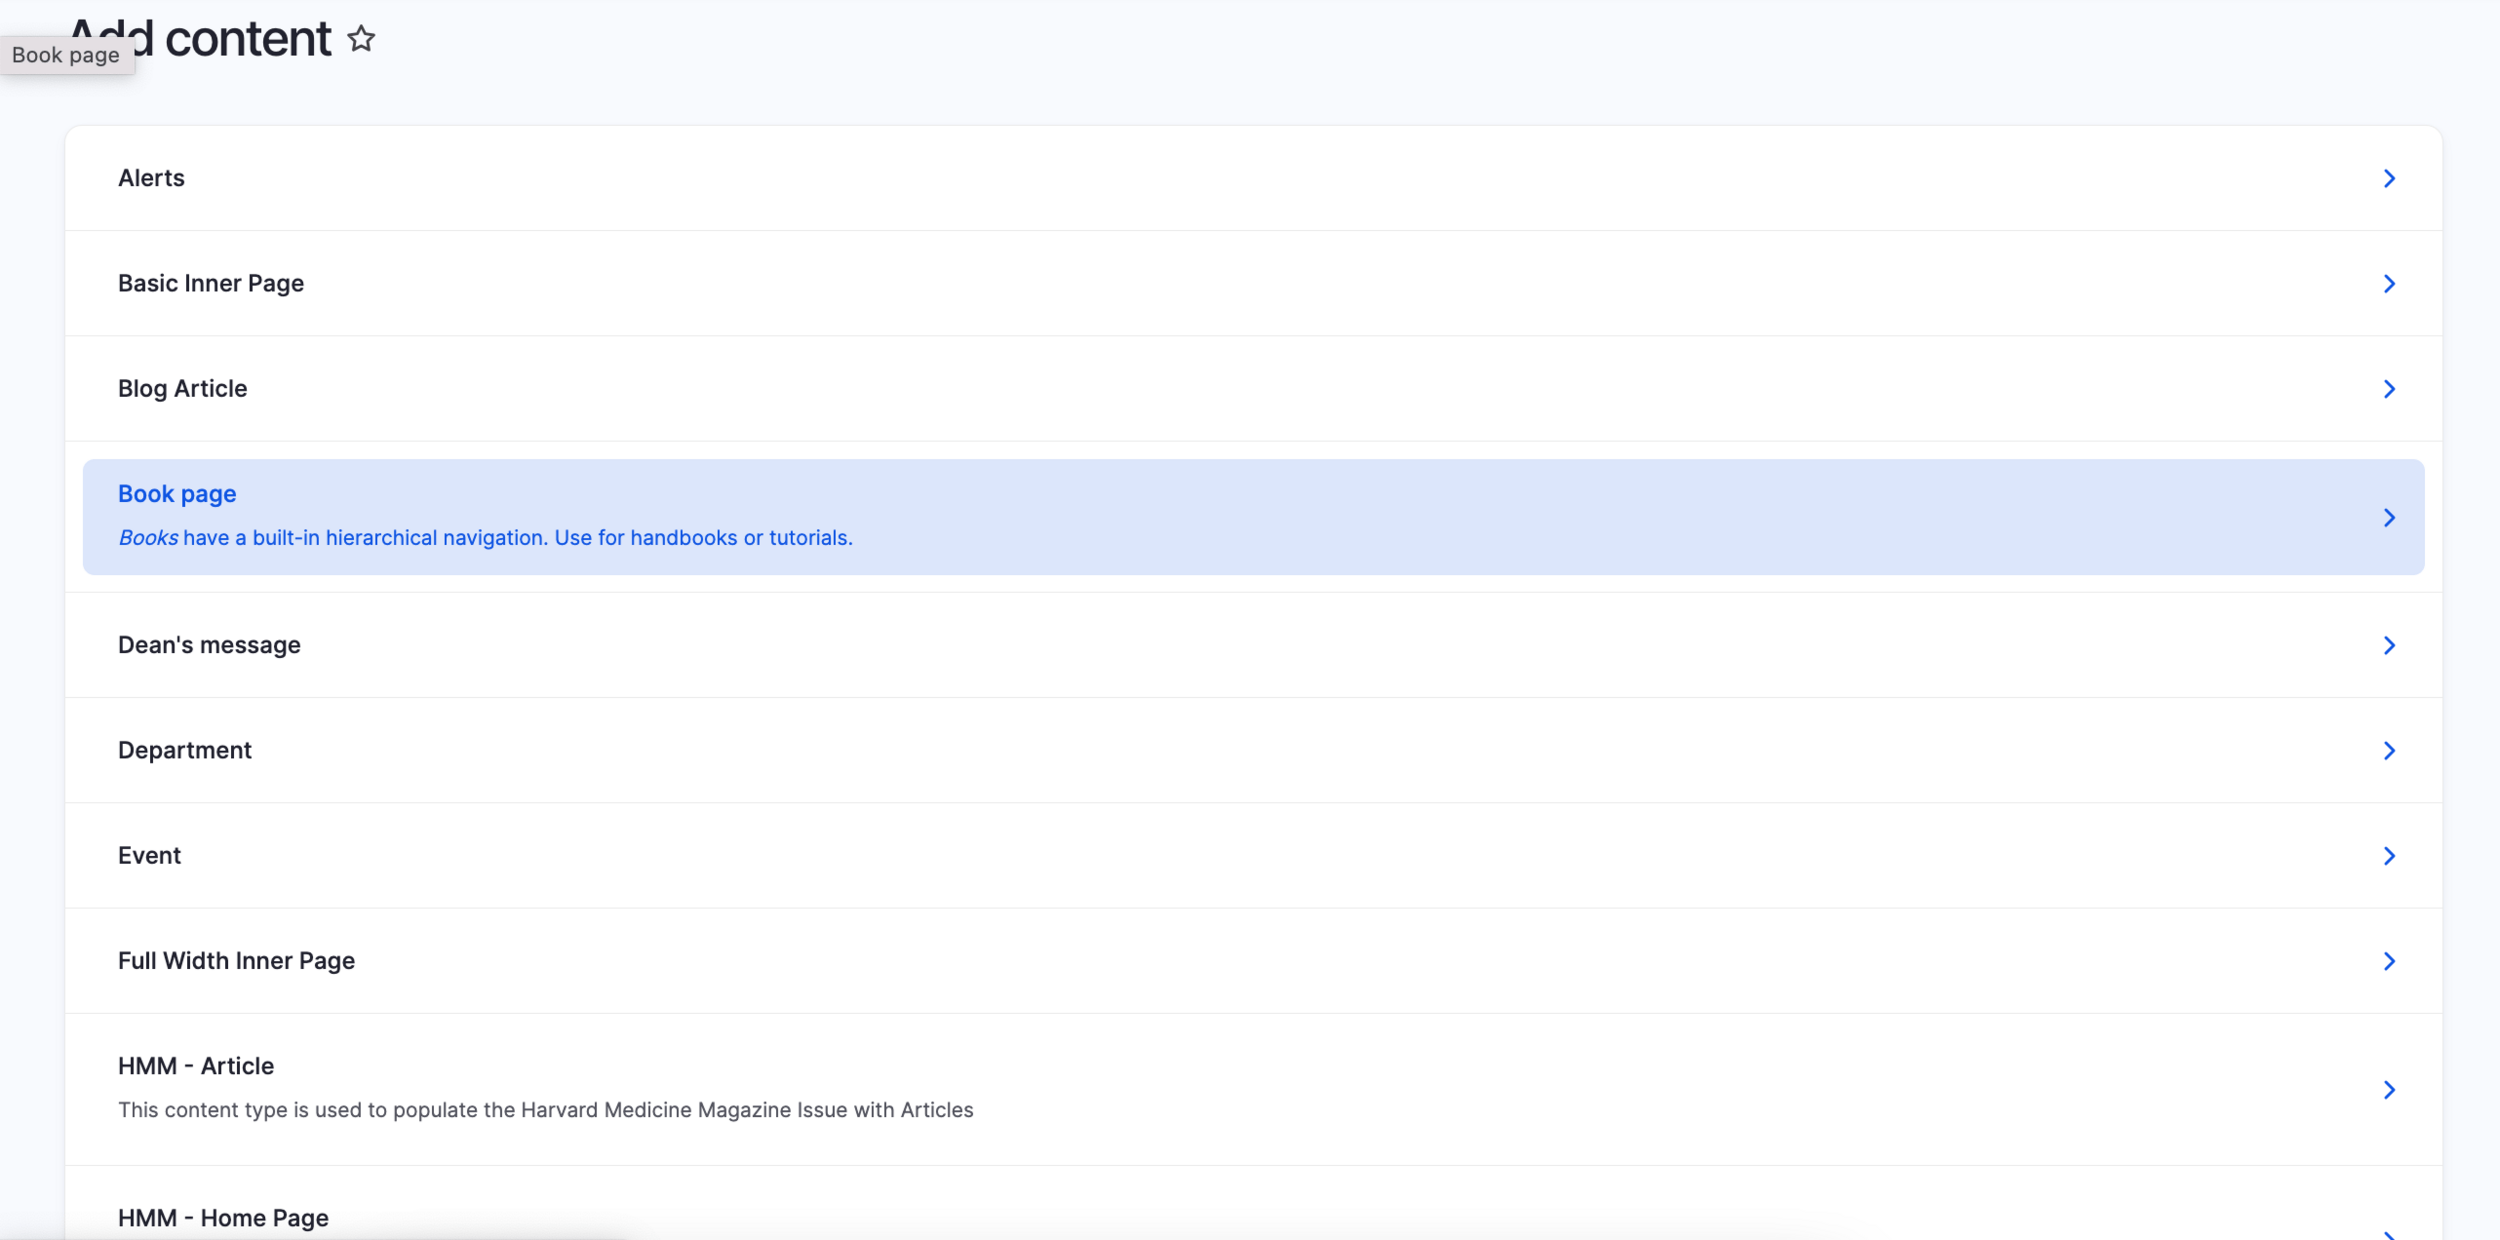
Task: Open HMM - Home Page content type
Action: pyautogui.click(x=223, y=1218)
